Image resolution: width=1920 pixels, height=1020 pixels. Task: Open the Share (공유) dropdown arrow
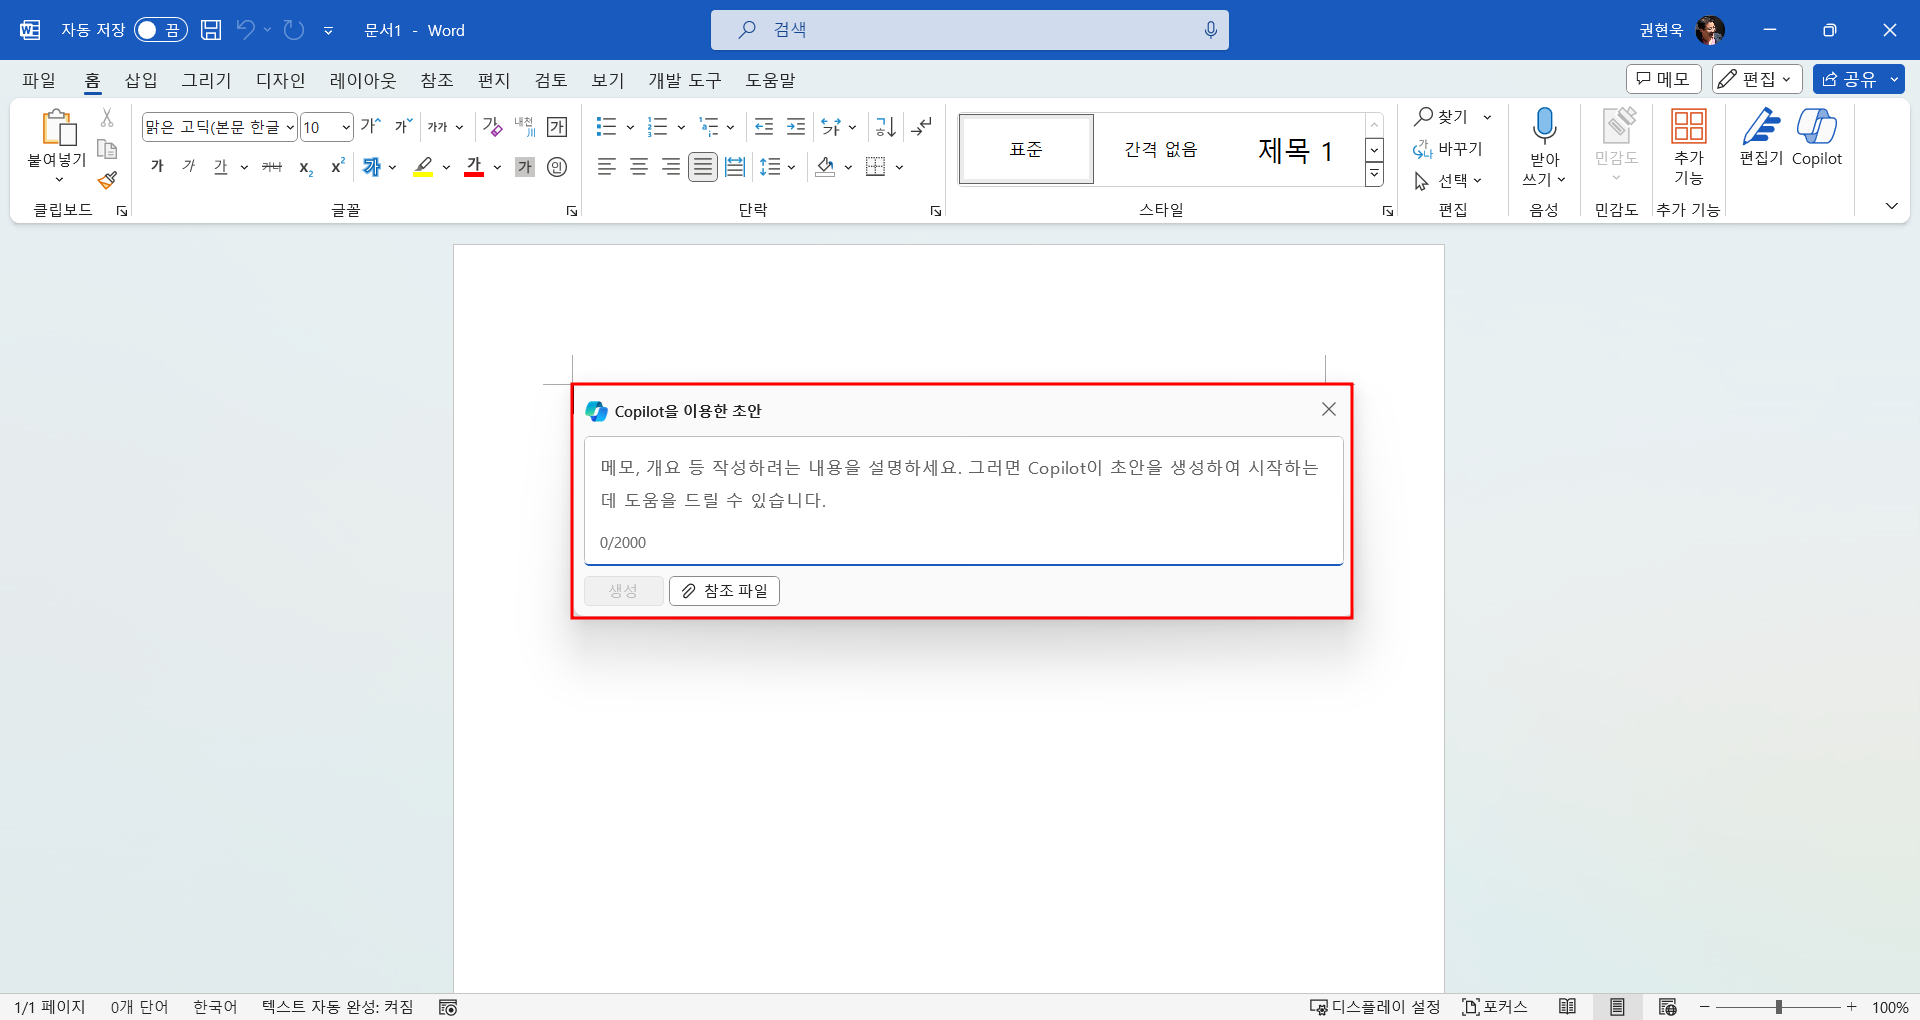(1893, 79)
